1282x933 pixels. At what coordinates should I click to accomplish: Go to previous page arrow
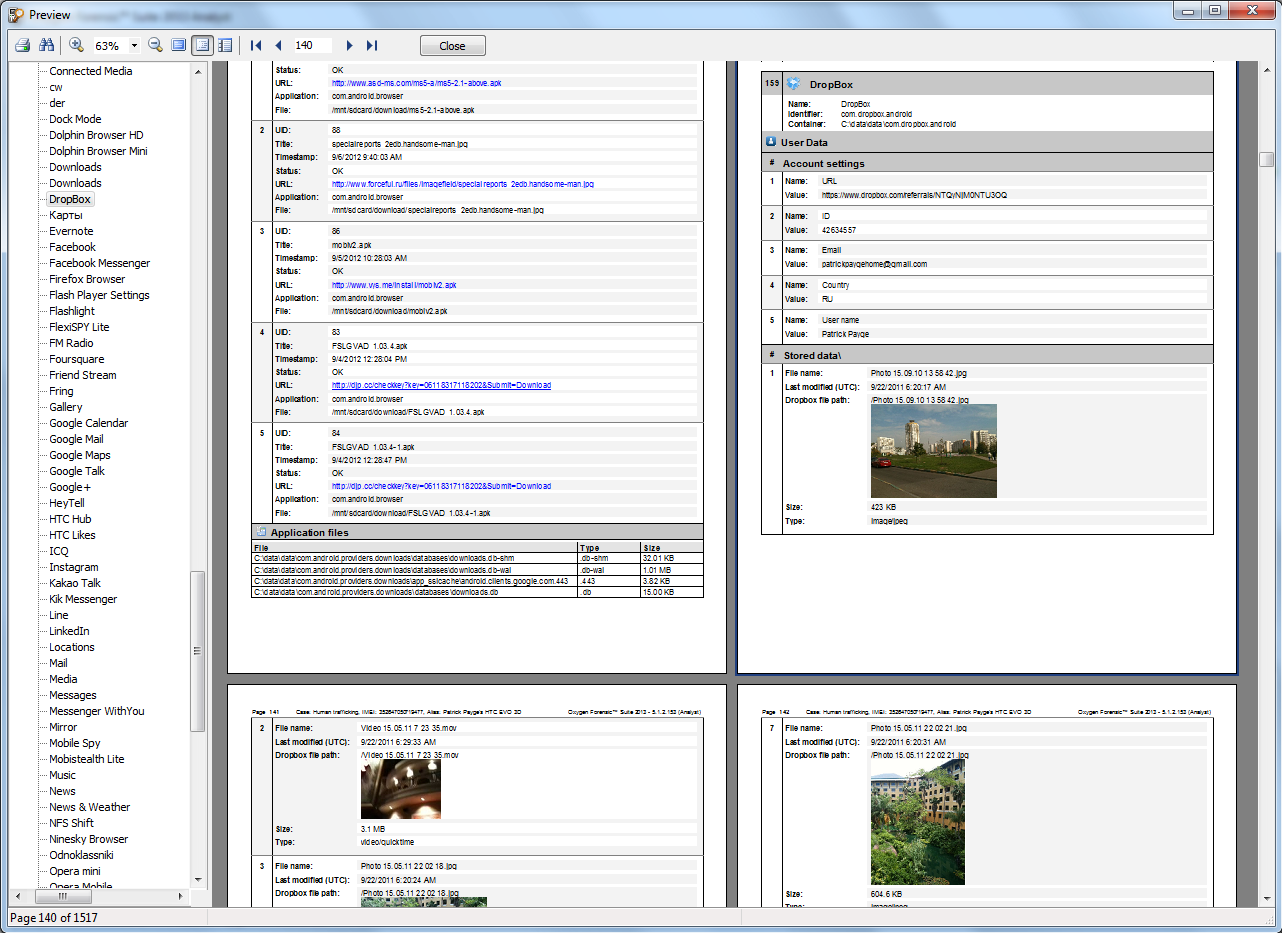pyautogui.click(x=278, y=45)
